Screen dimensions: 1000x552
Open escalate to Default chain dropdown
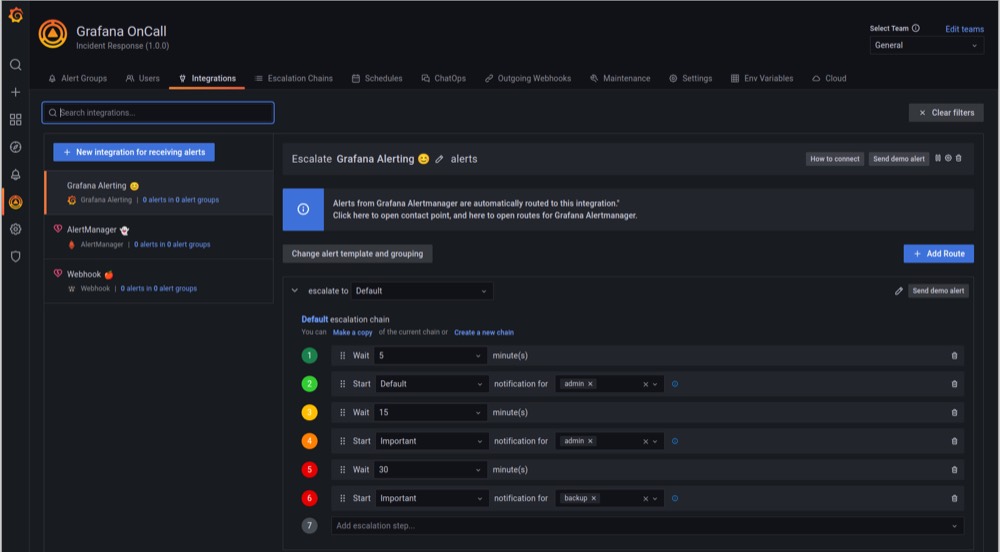(x=422, y=291)
